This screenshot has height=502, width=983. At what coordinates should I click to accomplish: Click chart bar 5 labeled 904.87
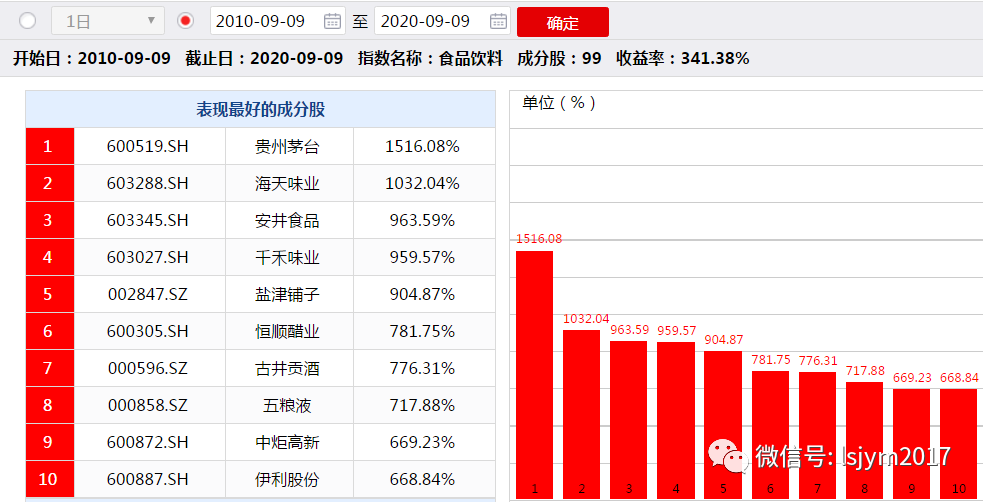coord(723,424)
